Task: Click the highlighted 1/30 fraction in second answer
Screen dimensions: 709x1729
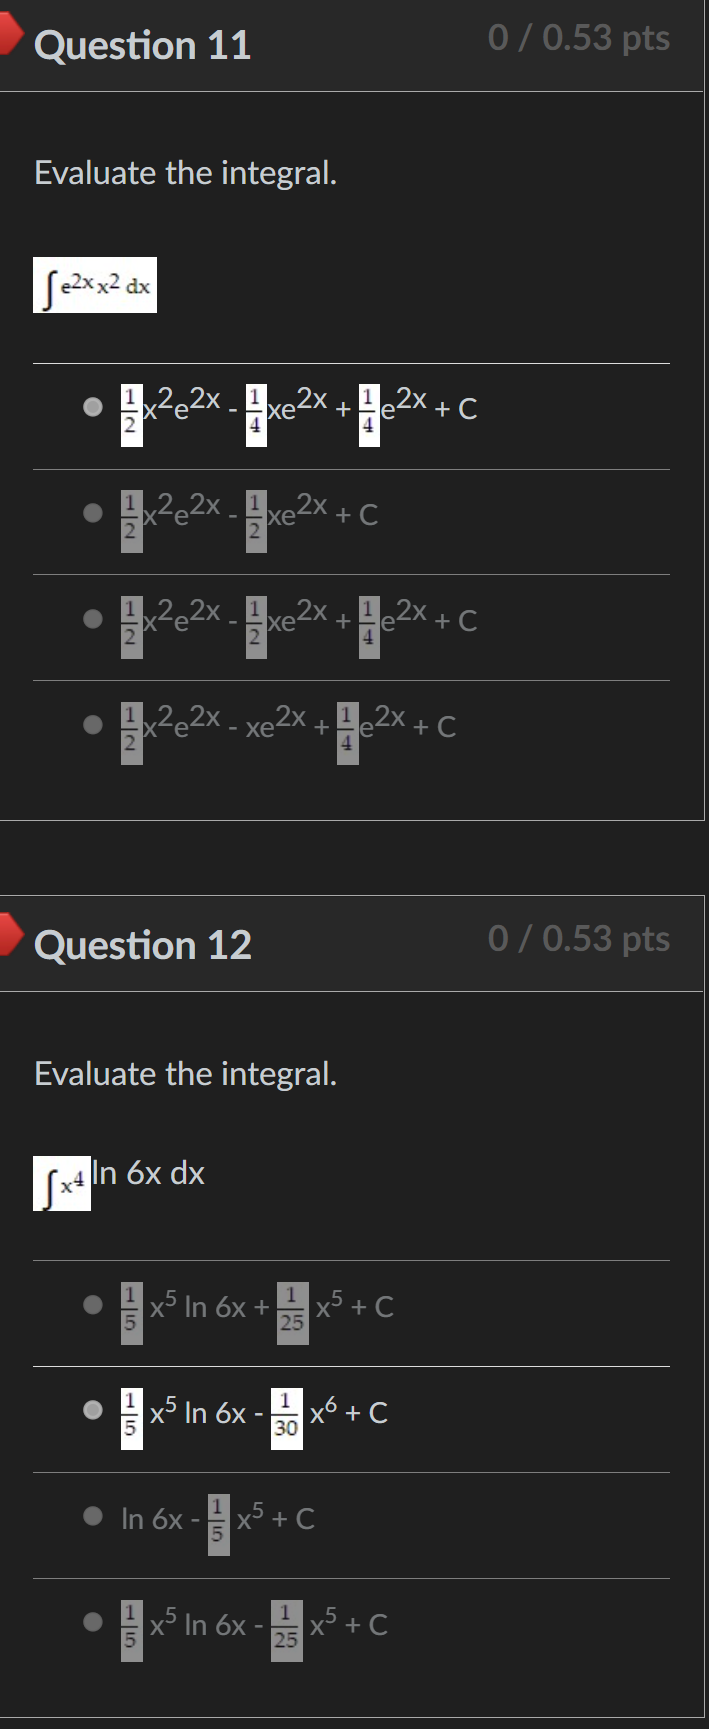Action: point(287,1413)
